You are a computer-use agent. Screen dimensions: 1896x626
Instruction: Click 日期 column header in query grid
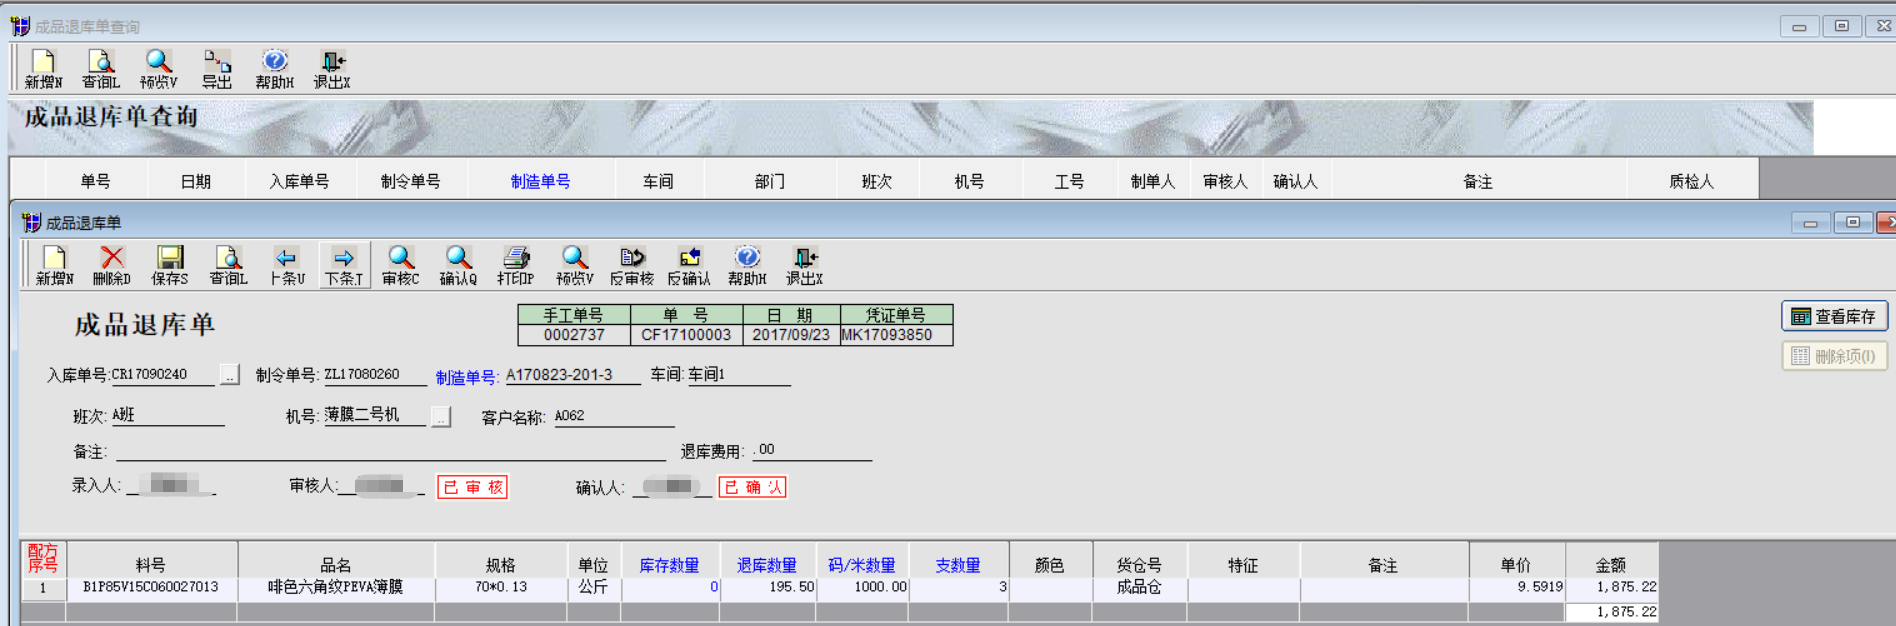click(196, 181)
